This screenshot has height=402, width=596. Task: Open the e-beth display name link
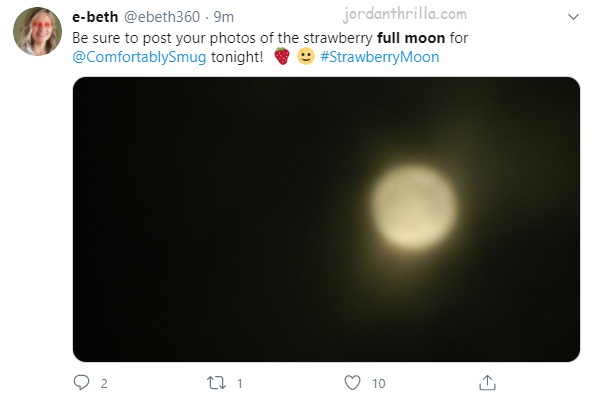point(95,17)
